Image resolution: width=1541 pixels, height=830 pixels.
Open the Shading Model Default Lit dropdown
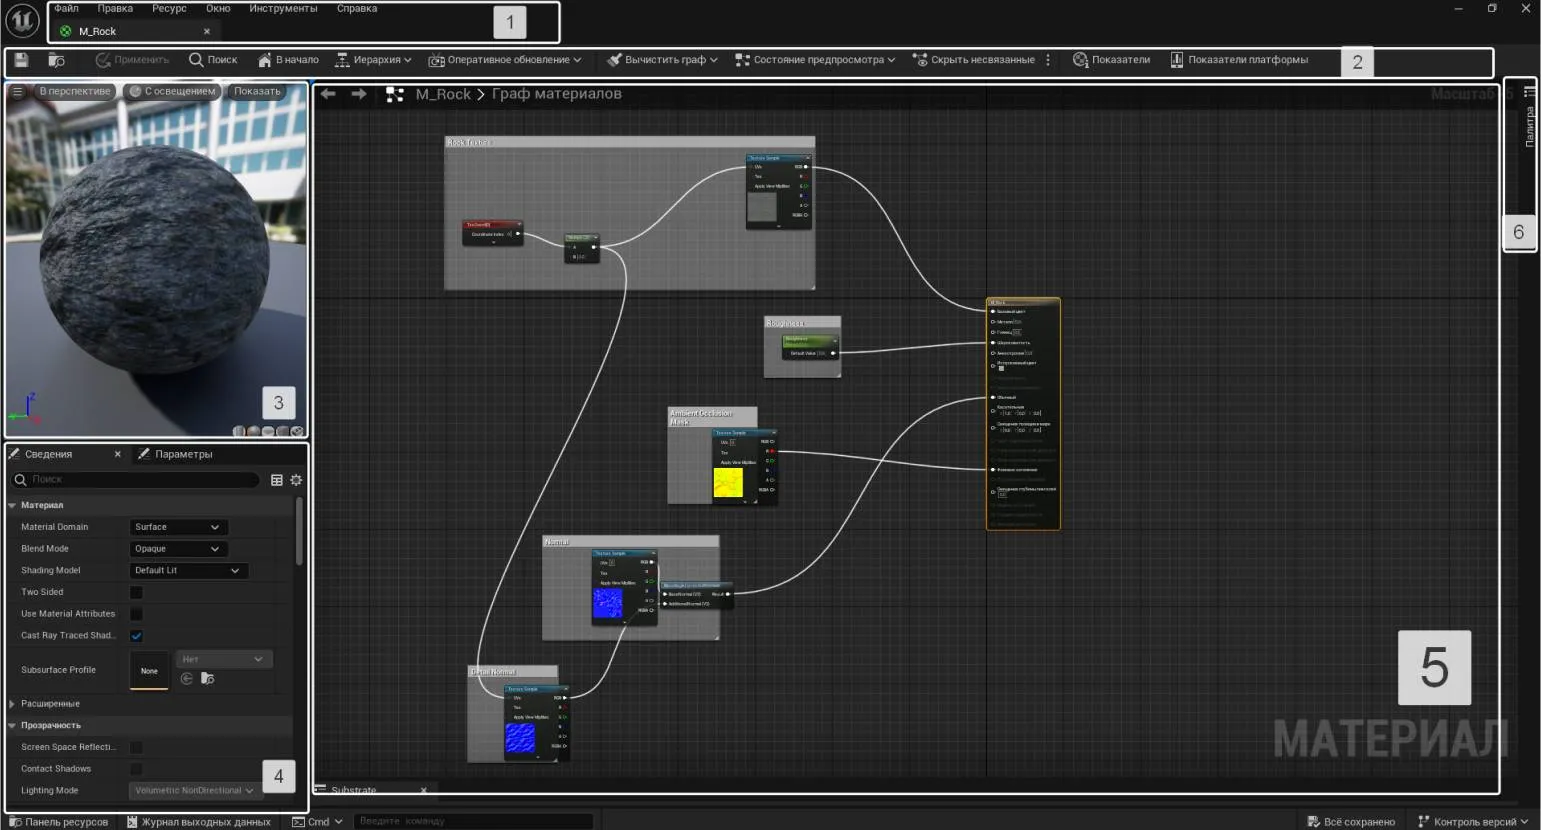(x=188, y=571)
